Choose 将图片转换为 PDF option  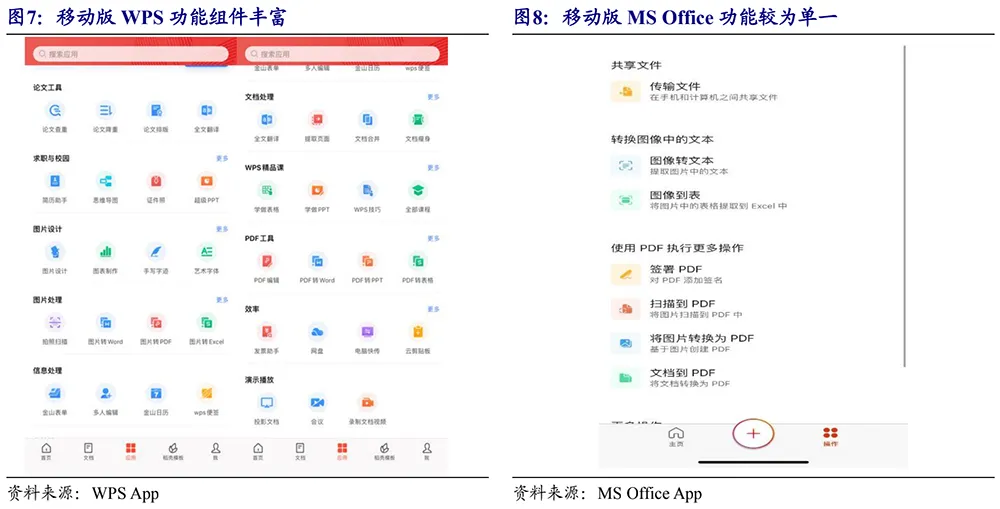coord(682,343)
